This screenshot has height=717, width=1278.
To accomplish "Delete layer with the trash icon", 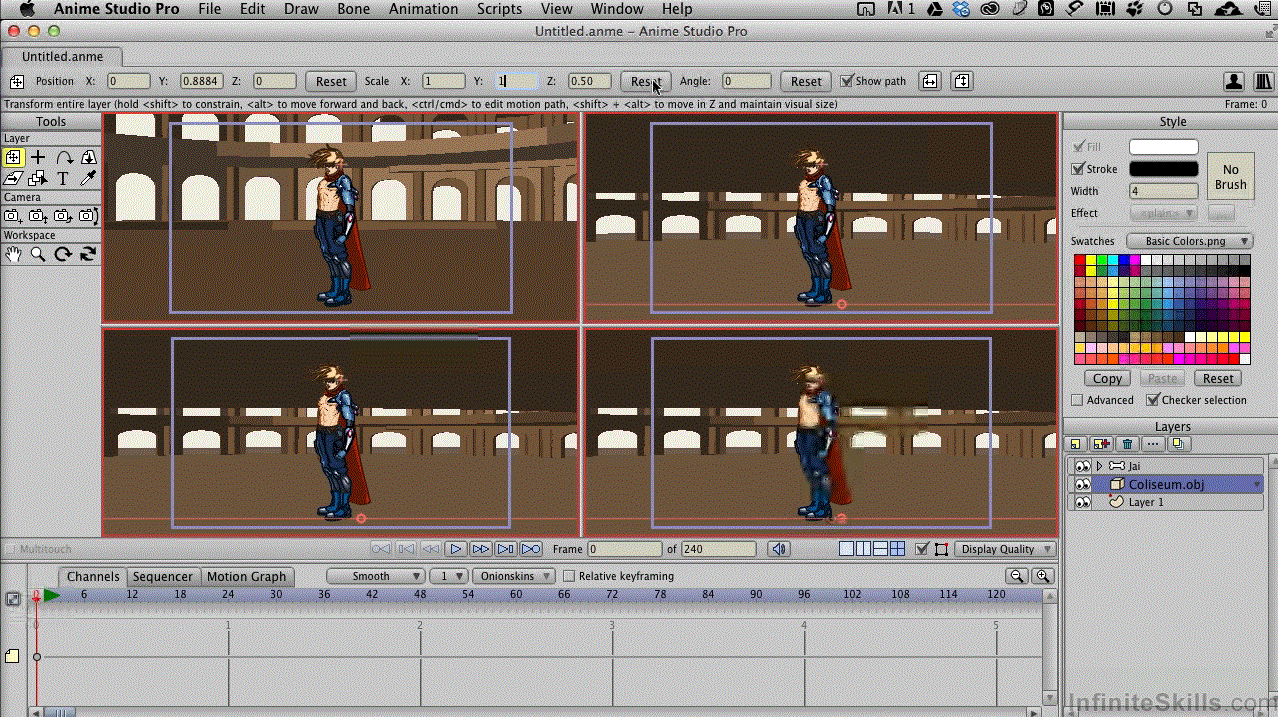I will coord(1127,444).
